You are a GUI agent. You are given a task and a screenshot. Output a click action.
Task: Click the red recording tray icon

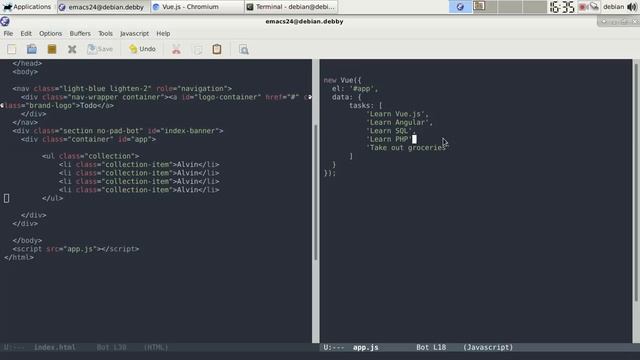click(583, 7)
